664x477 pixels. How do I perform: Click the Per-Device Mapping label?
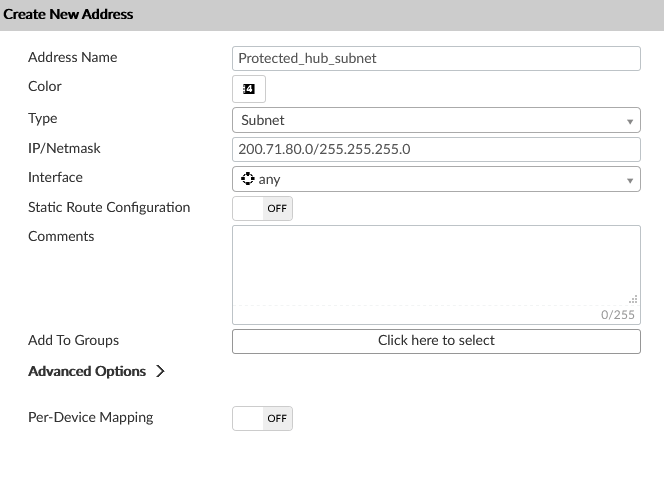[90, 417]
